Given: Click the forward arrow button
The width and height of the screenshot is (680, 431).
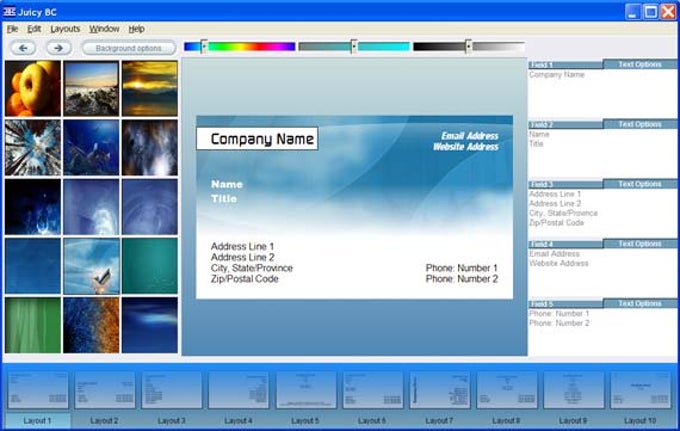Looking at the screenshot, I should 59,48.
